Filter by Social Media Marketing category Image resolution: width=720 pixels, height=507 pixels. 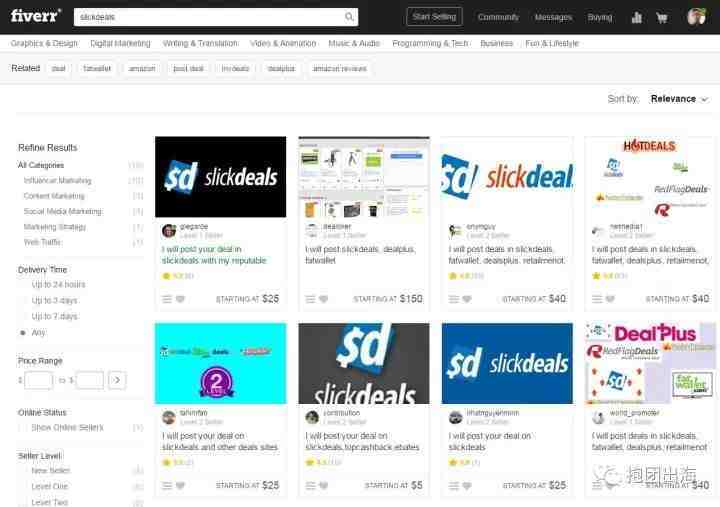point(63,211)
